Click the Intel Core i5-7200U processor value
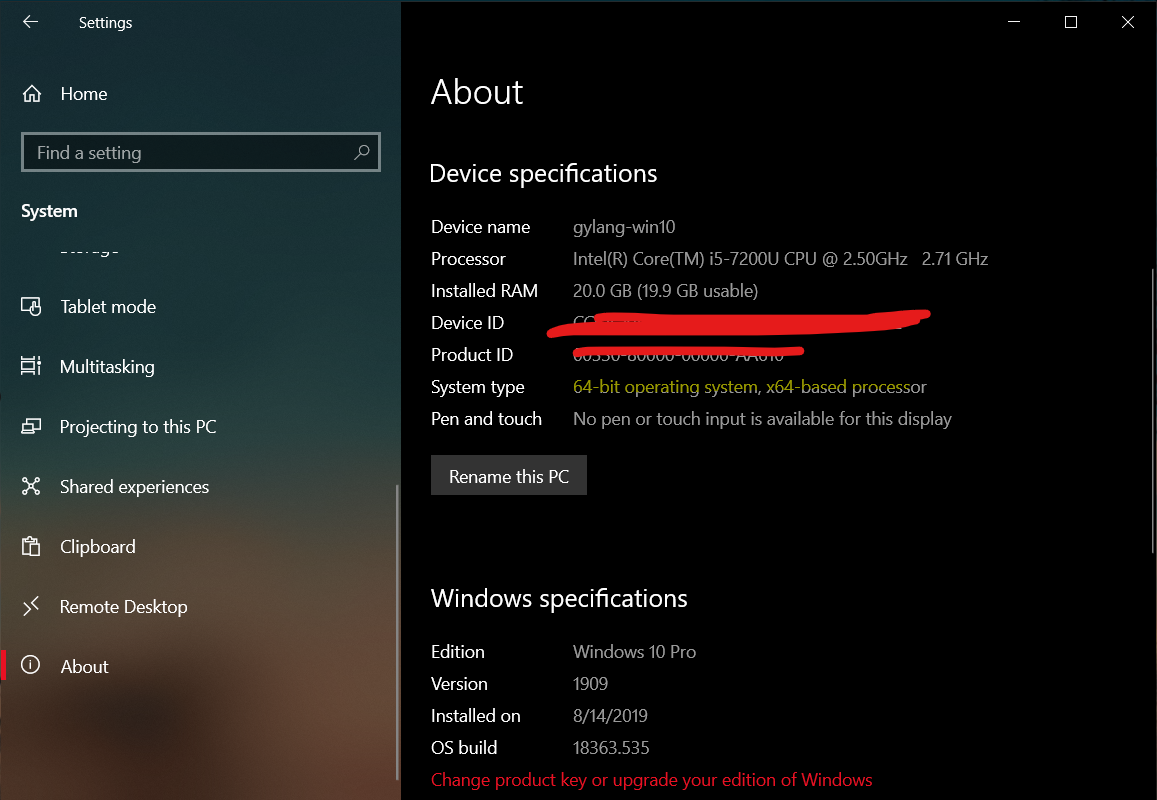1157x800 pixels. click(x=781, y=259)
